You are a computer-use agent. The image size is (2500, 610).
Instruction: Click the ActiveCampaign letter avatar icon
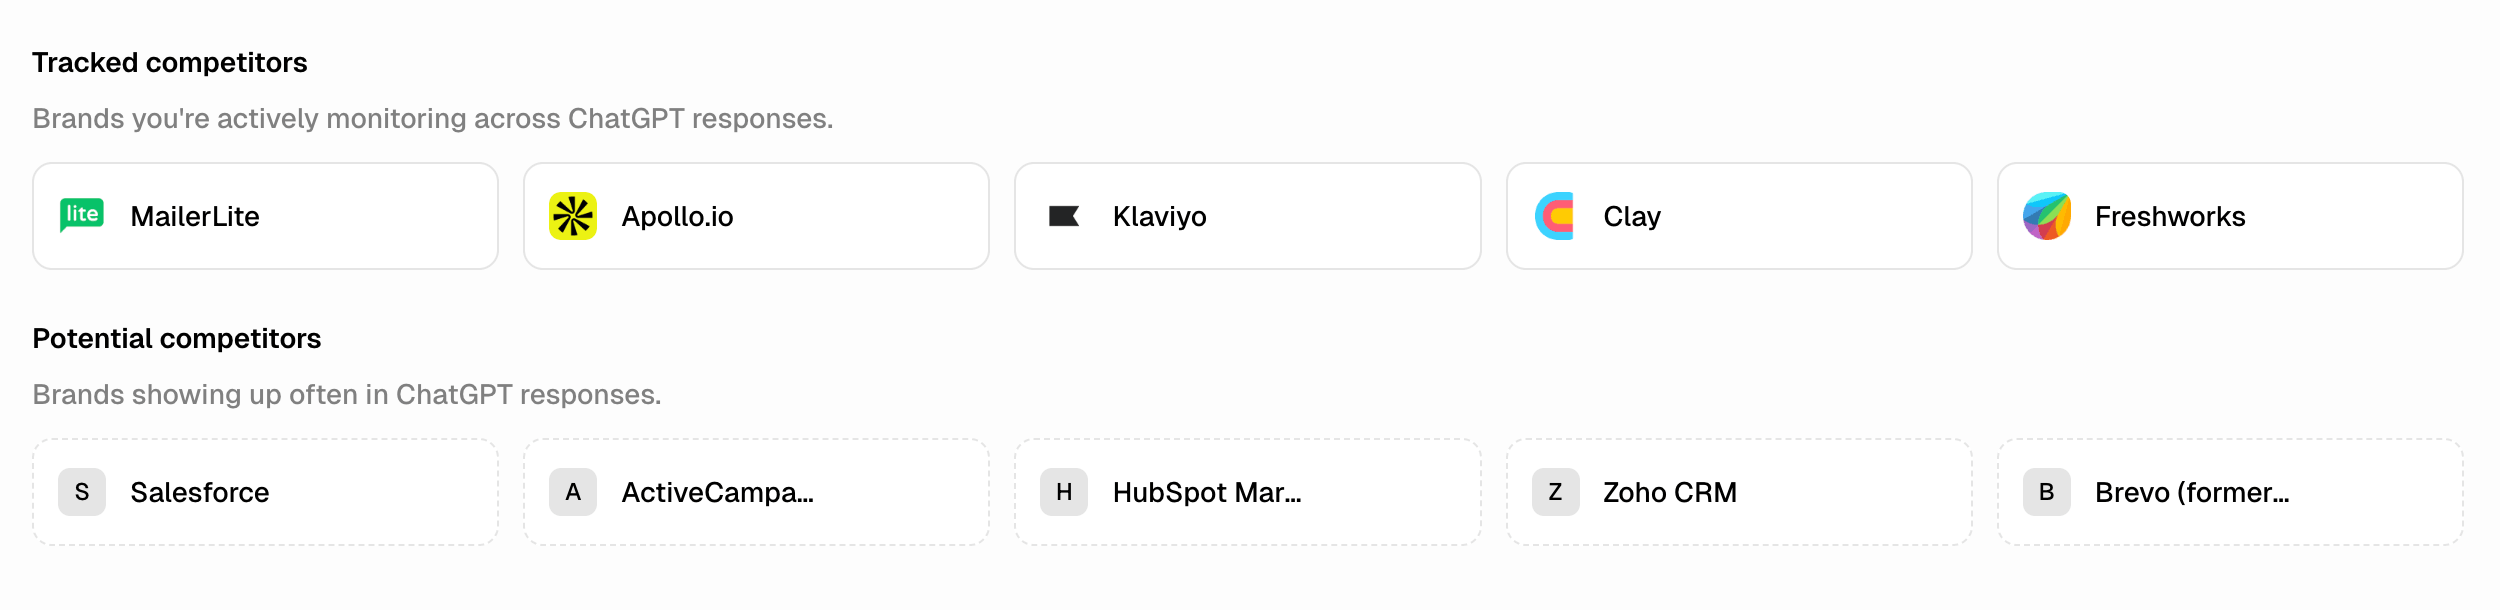pyautogui.click(x=574, y=491)
